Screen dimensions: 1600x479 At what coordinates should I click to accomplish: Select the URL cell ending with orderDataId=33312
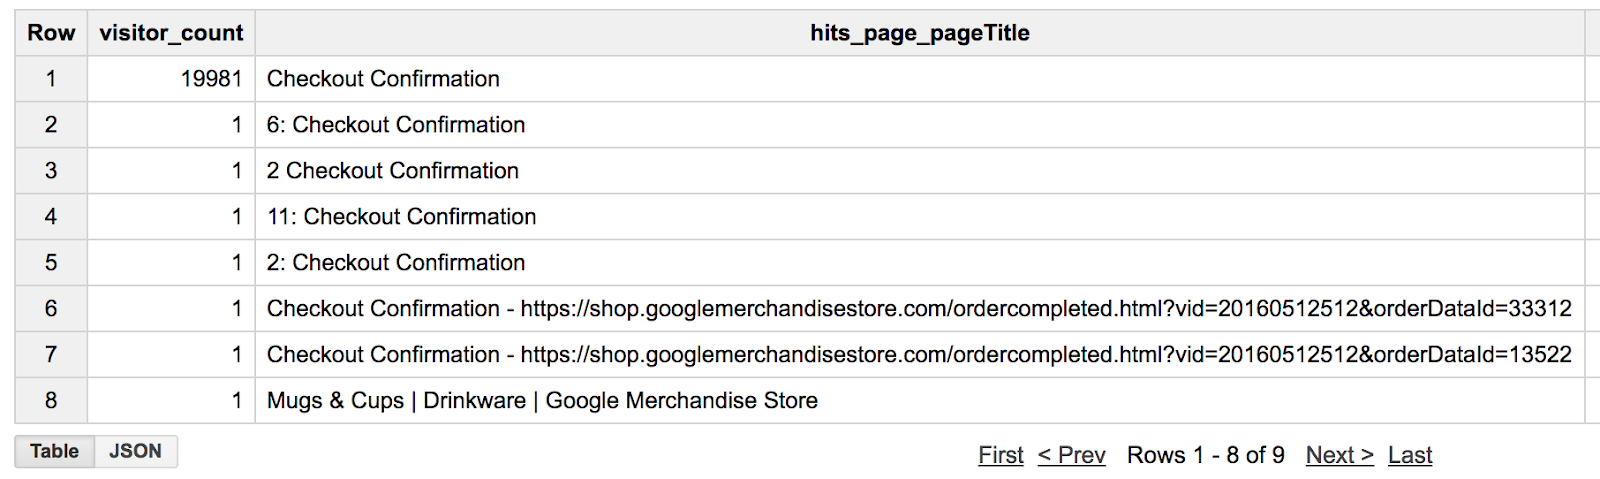[x=920, y=309]
